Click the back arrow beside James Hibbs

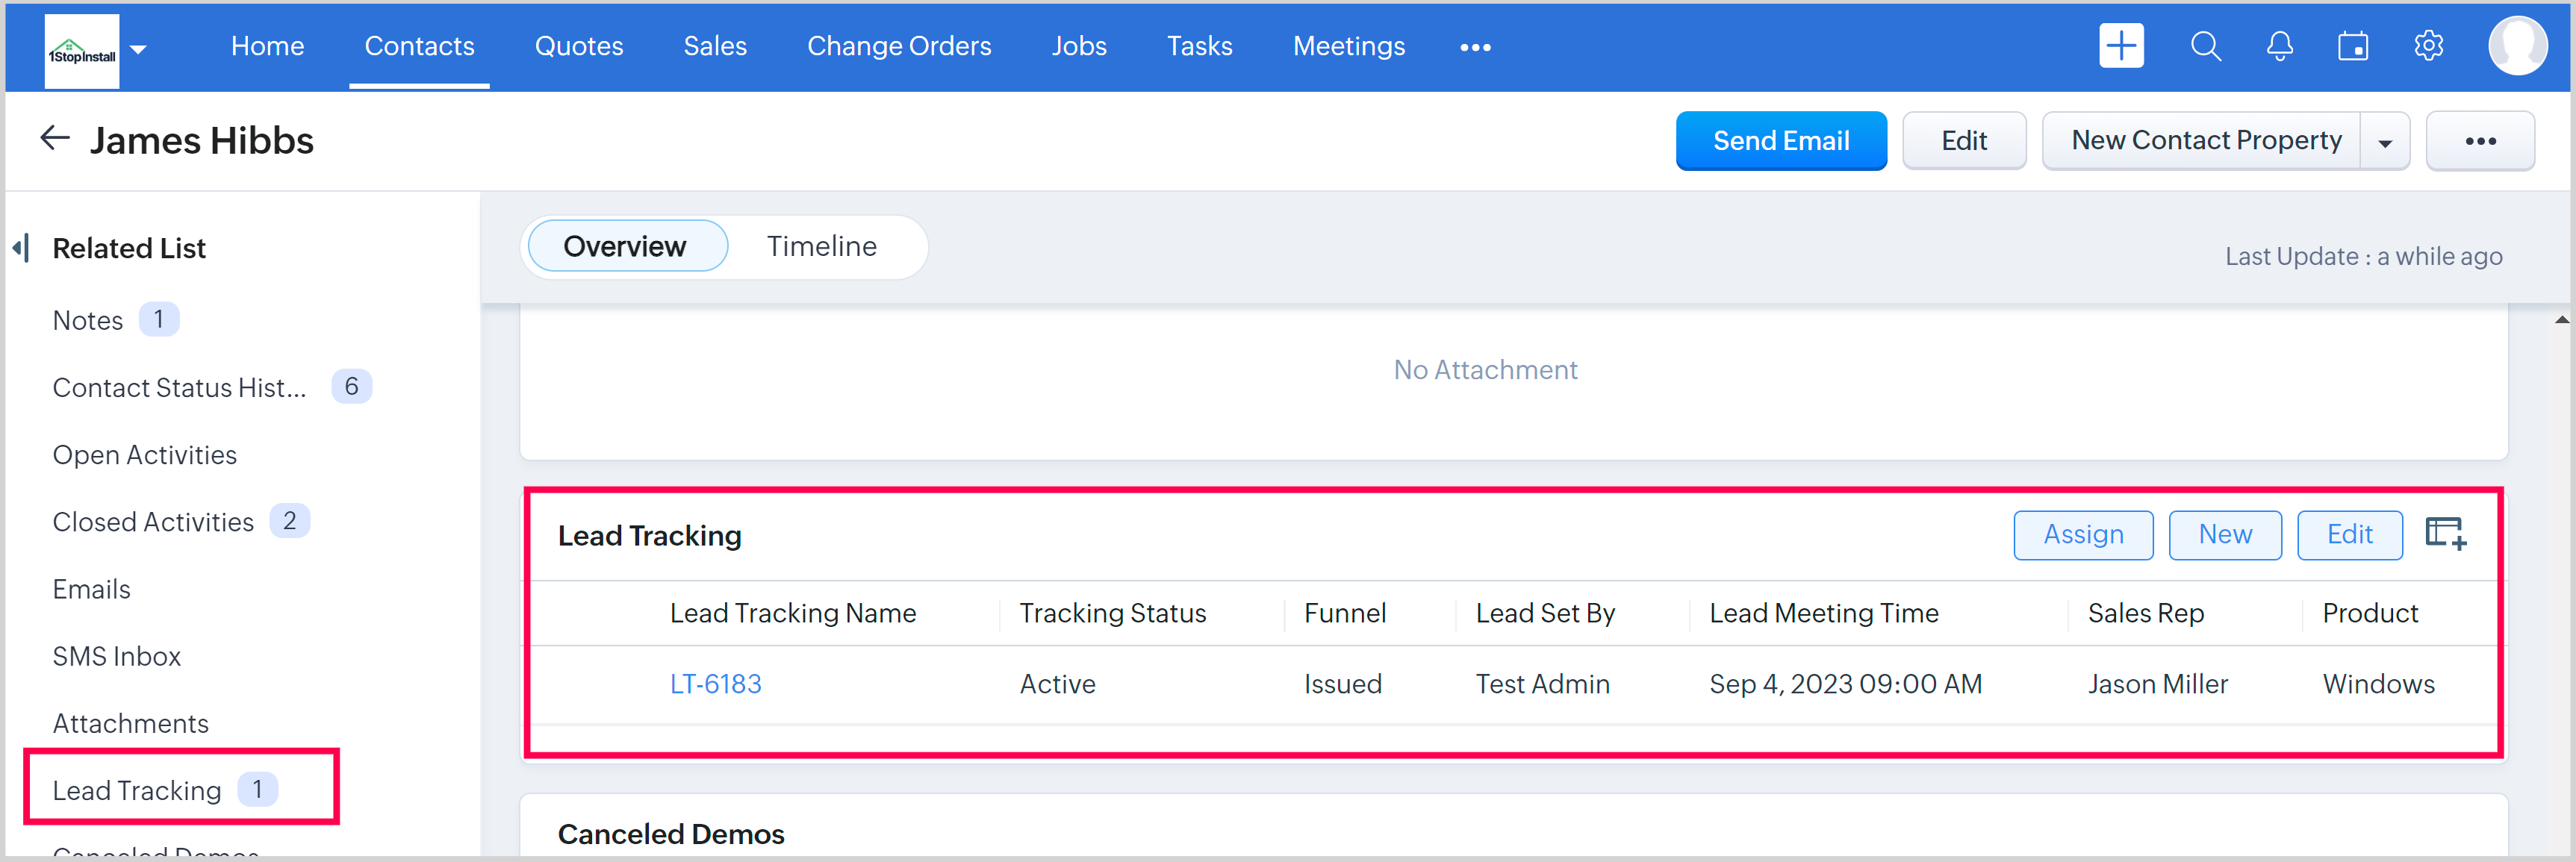54,139
